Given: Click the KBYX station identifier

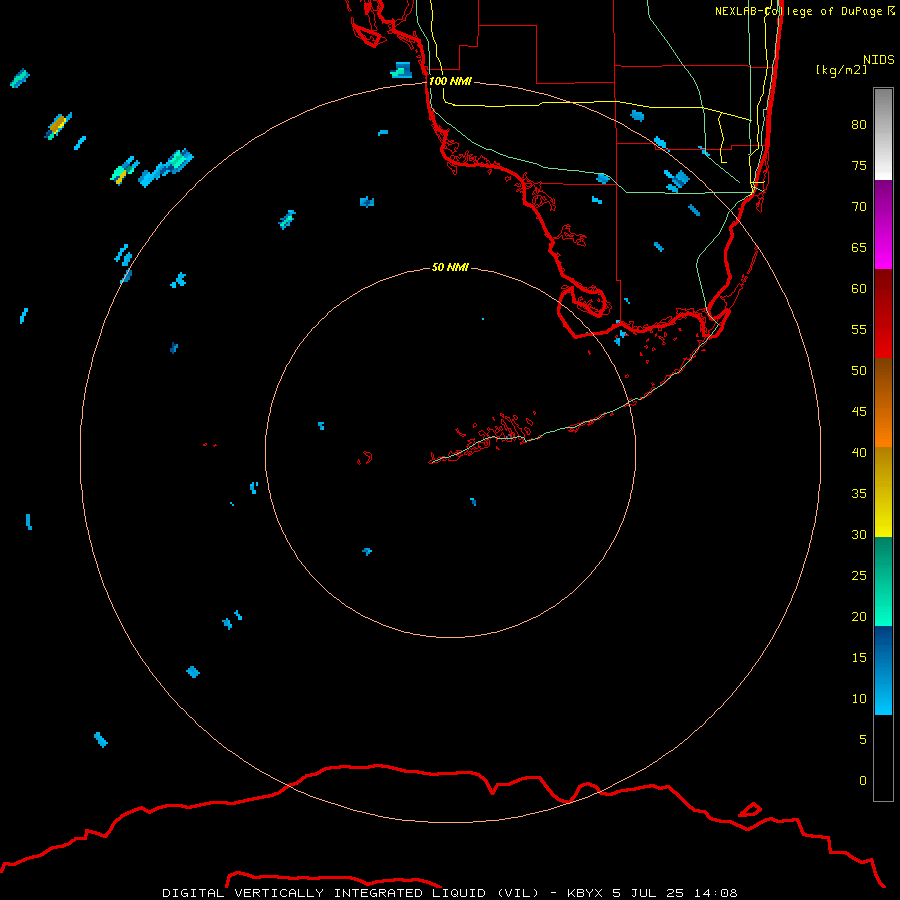Looking at the screenshot, I should pos(585,893).
